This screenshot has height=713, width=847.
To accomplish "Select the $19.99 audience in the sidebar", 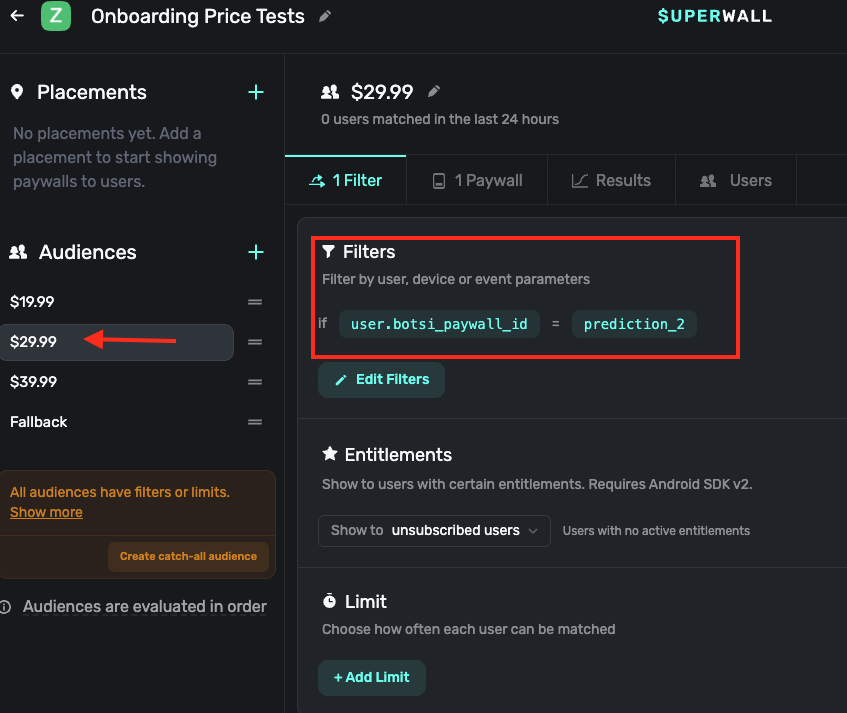I will (x=35, y=301).
